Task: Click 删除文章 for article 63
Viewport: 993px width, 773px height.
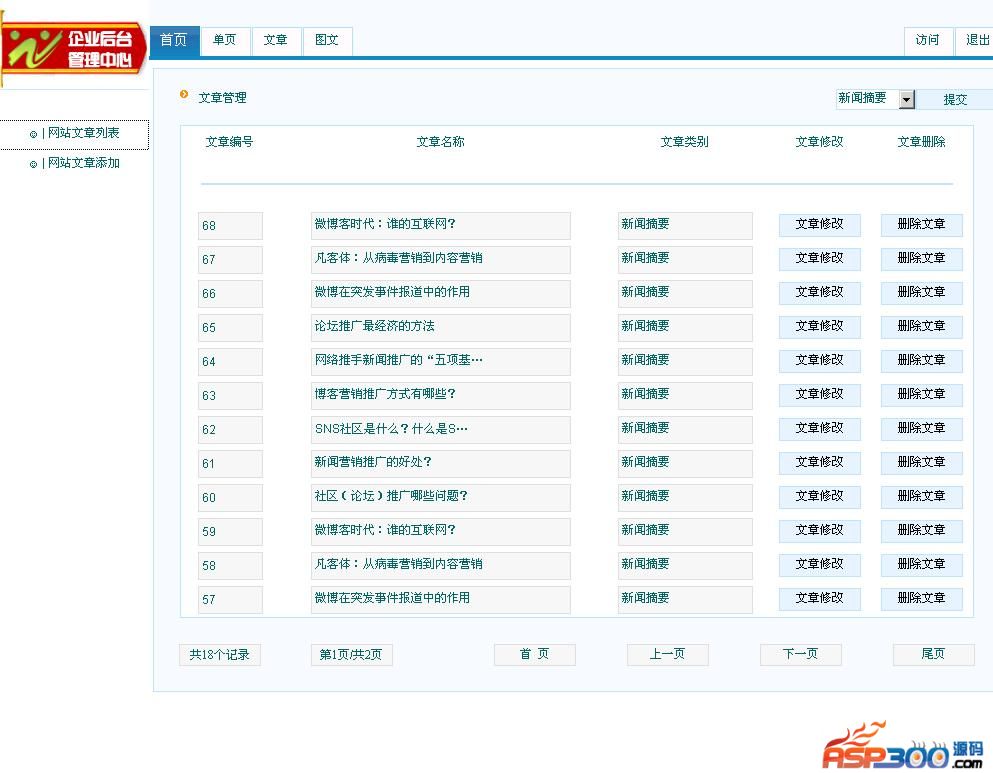Action: (921, 395)
